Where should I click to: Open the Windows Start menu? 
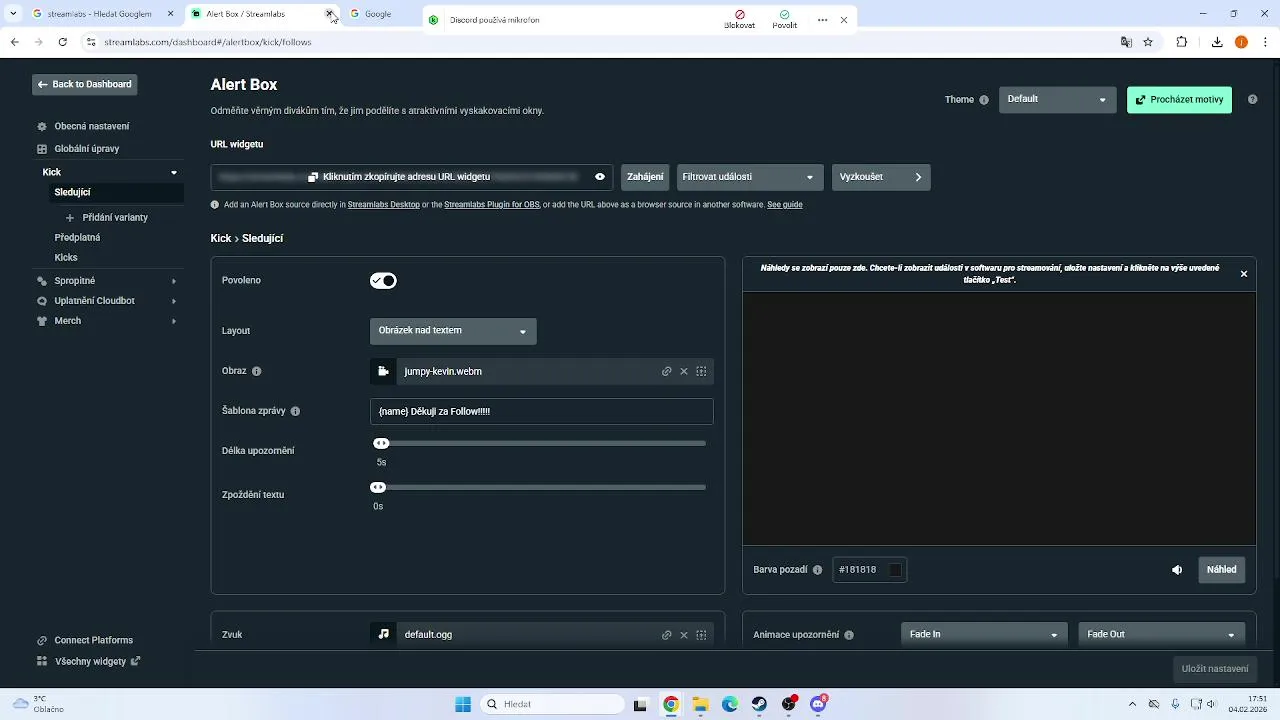pyautogui.click(x=463, y=704)
